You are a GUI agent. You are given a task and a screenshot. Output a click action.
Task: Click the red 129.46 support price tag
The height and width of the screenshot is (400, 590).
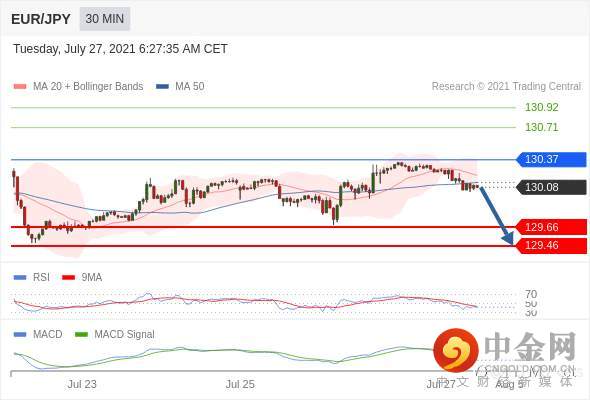pyautogui.click(x=551, y=245)
